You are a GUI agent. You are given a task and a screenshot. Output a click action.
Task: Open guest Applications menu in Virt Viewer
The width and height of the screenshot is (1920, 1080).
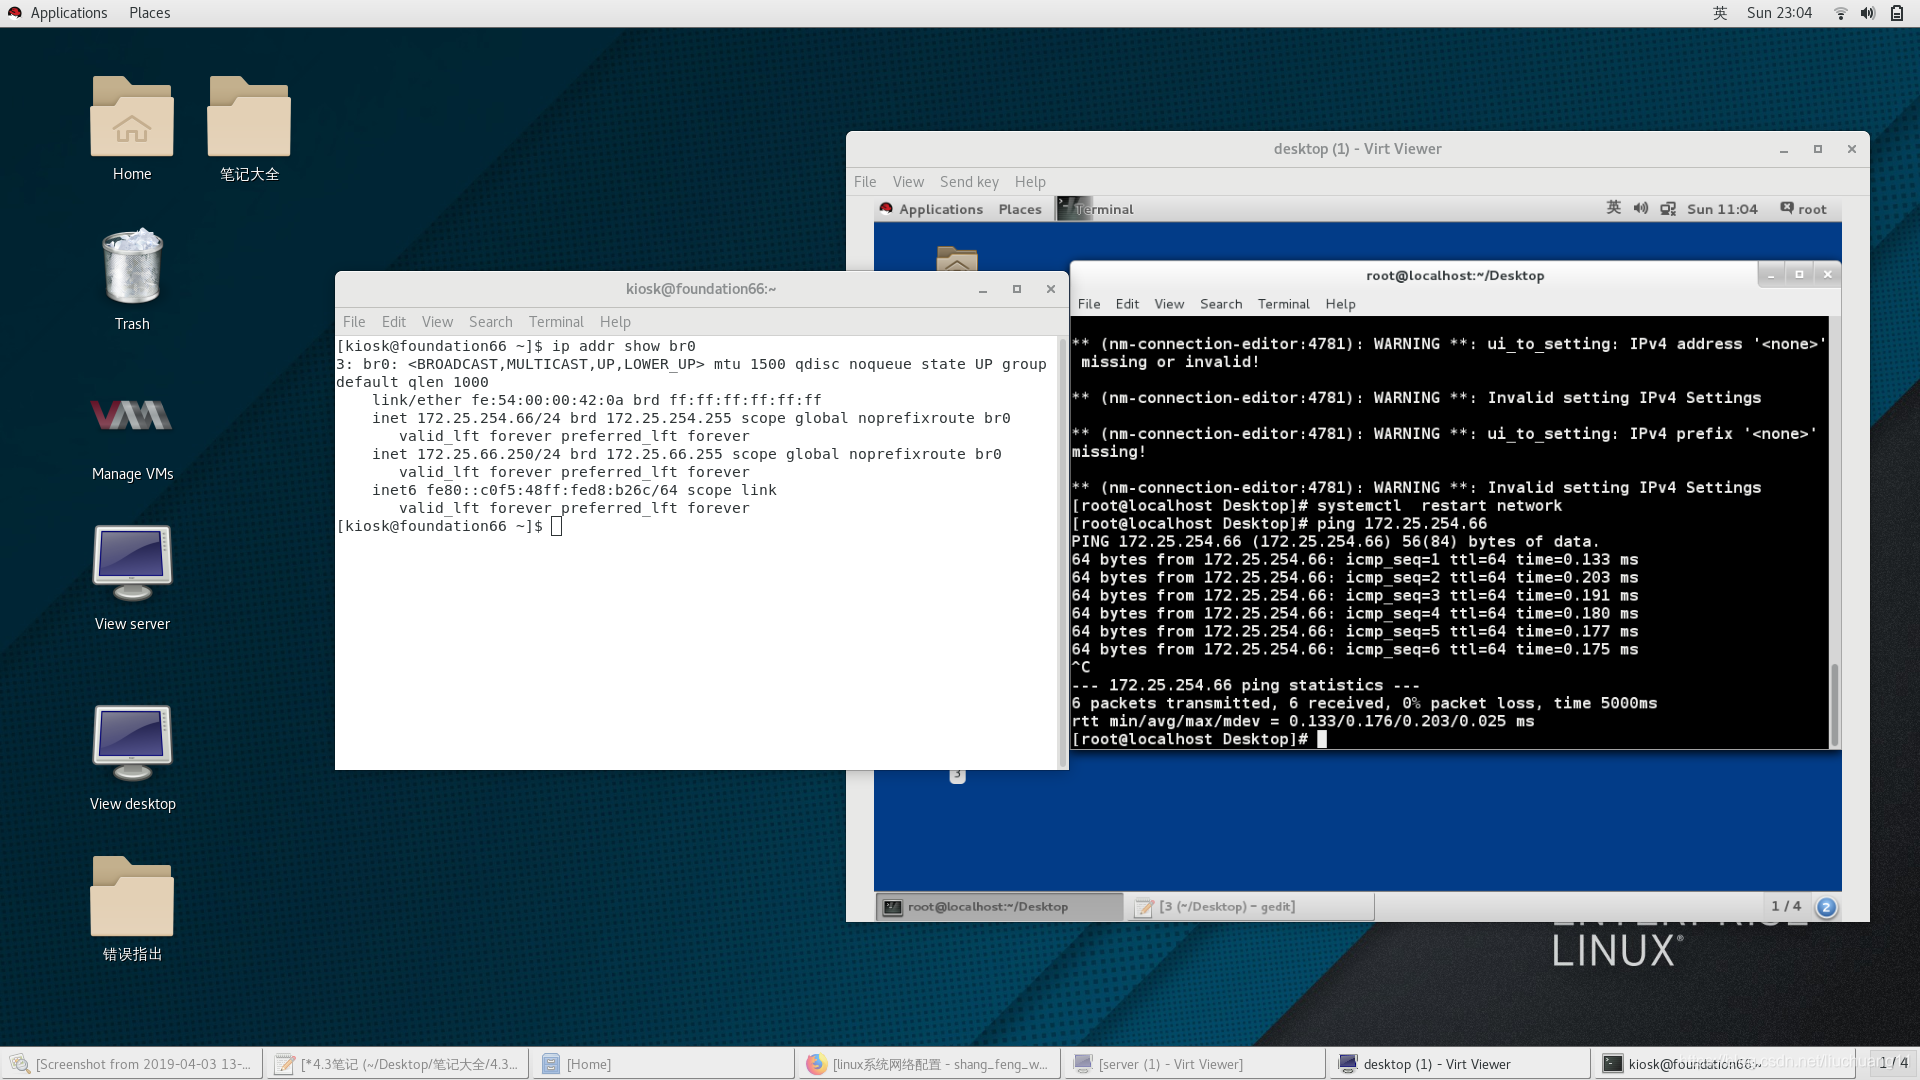(x=940, y=209)
